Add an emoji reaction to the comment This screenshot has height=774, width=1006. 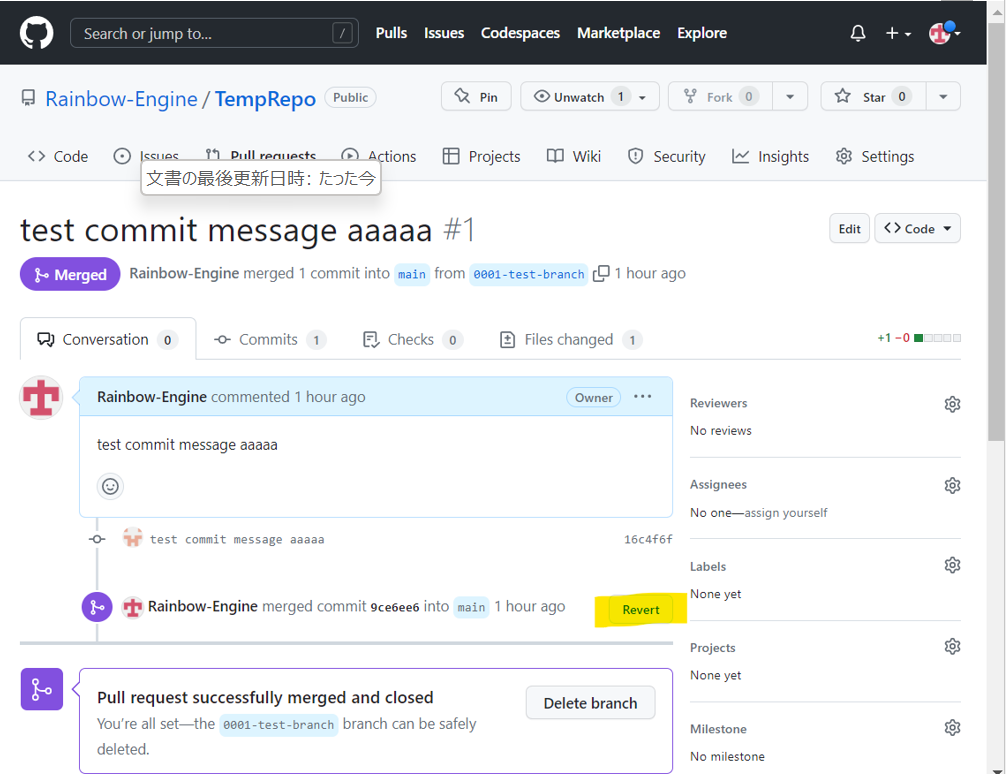110,486
